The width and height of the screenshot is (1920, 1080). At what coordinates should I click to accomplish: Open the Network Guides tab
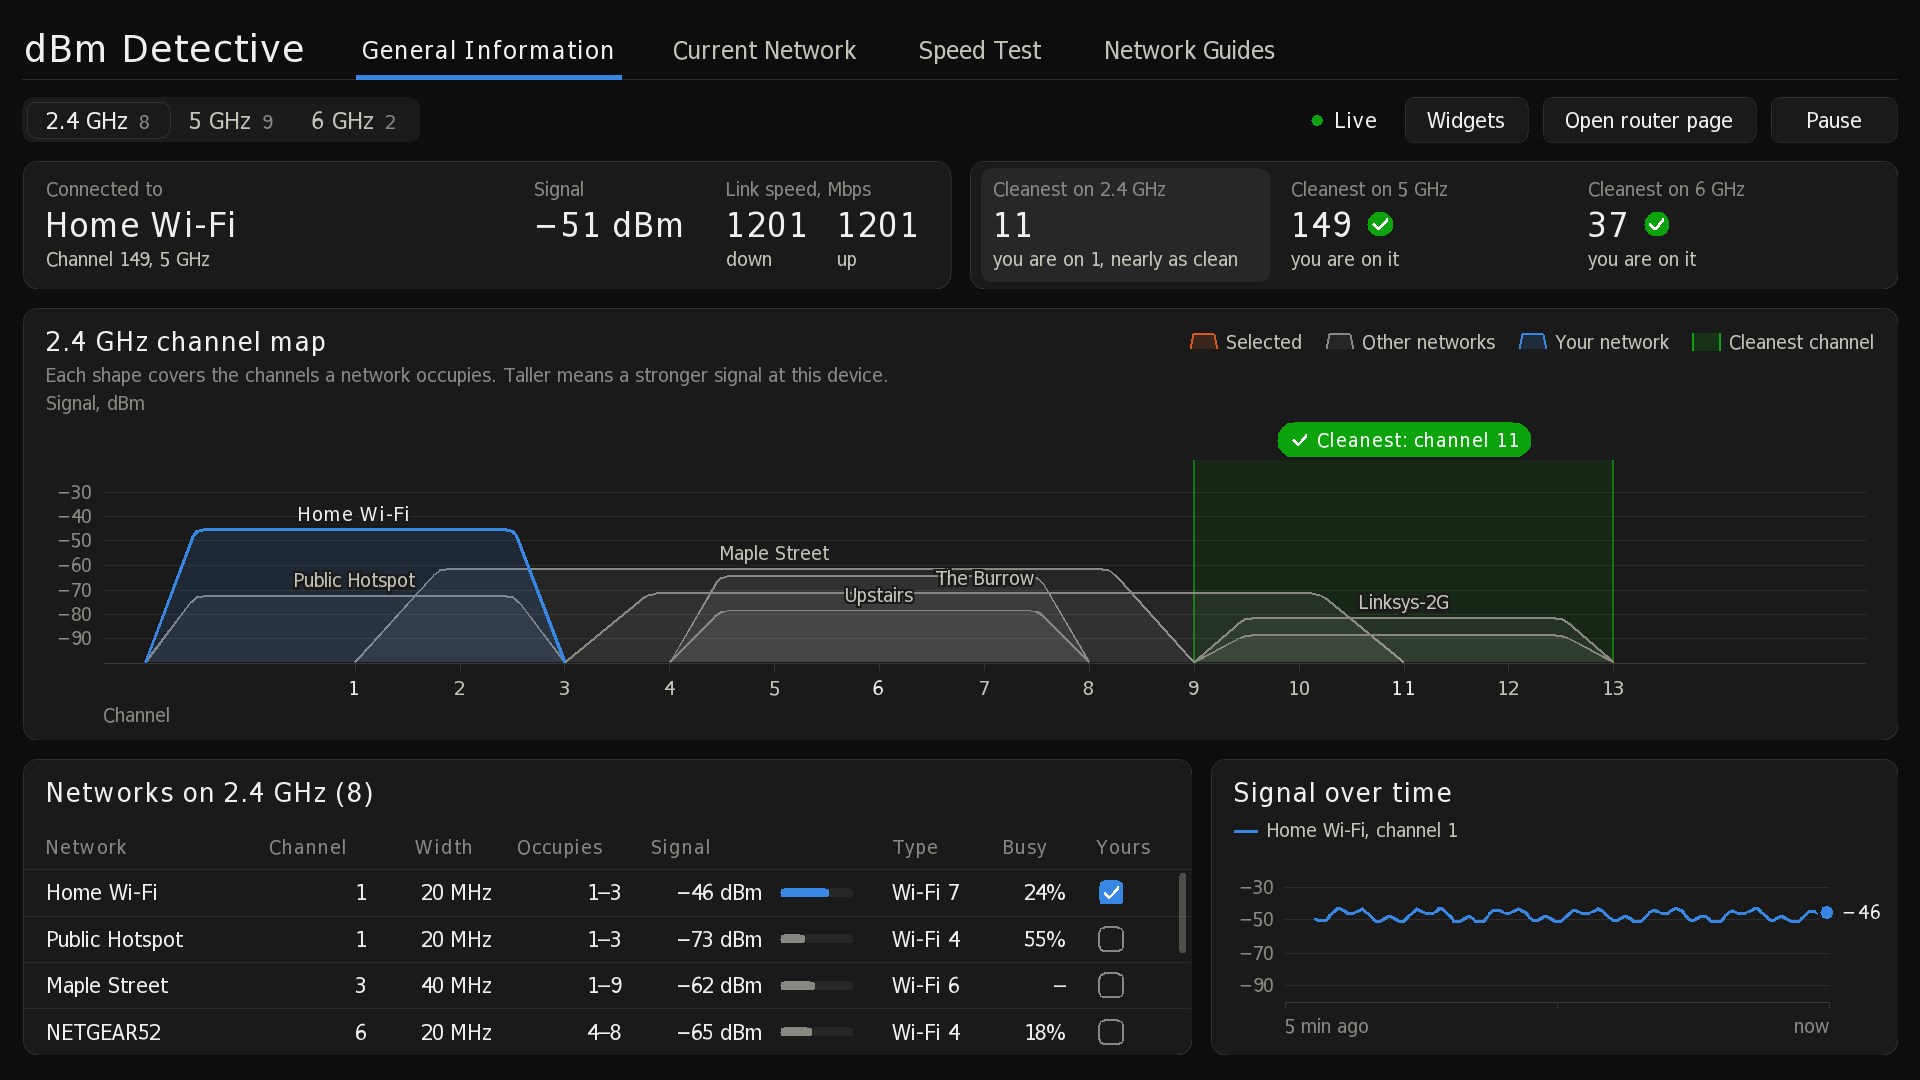point(1189,50)
